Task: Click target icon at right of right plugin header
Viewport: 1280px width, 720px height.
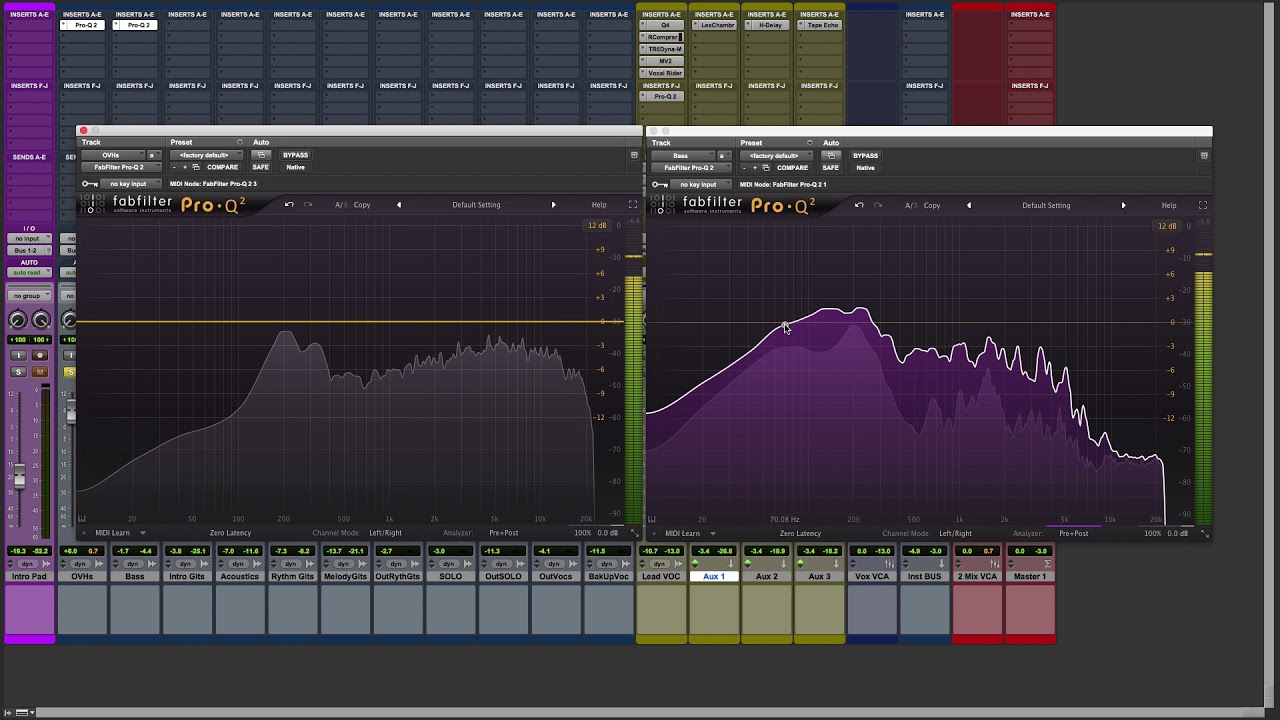Action: [1204, 155]
